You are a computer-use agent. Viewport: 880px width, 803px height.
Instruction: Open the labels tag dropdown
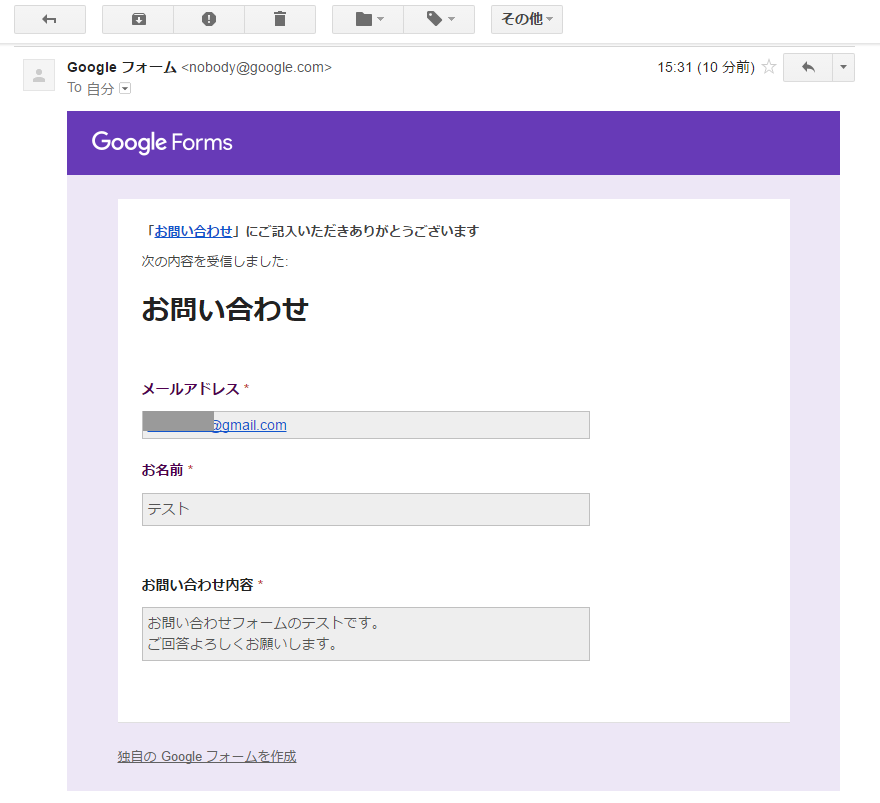[439, 20]
